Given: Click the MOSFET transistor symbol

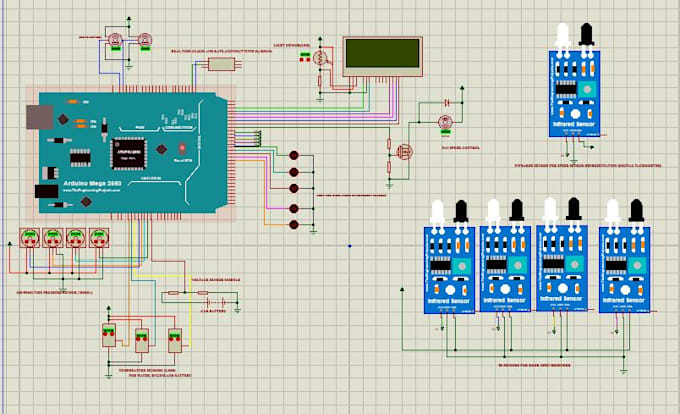Looking at the screenshot, I should pos(405,152).
